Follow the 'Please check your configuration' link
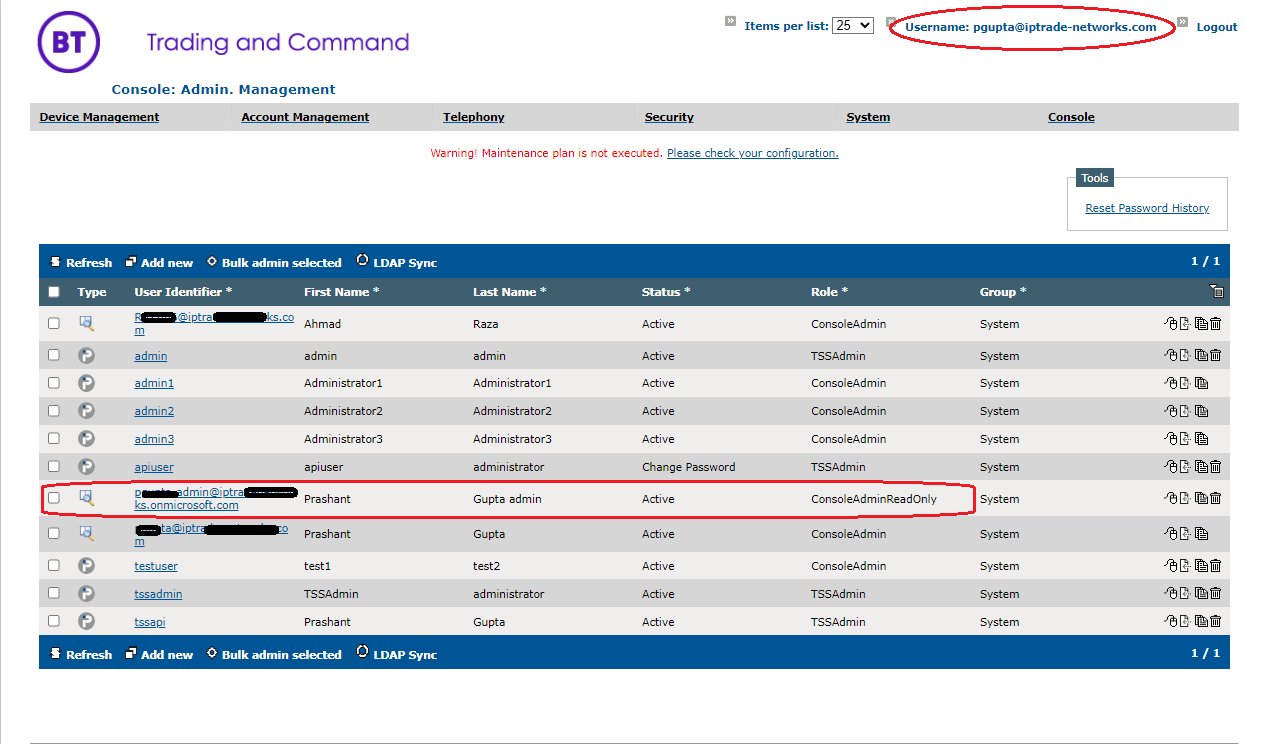The image size is (1268, 744). tap(753, 153)
